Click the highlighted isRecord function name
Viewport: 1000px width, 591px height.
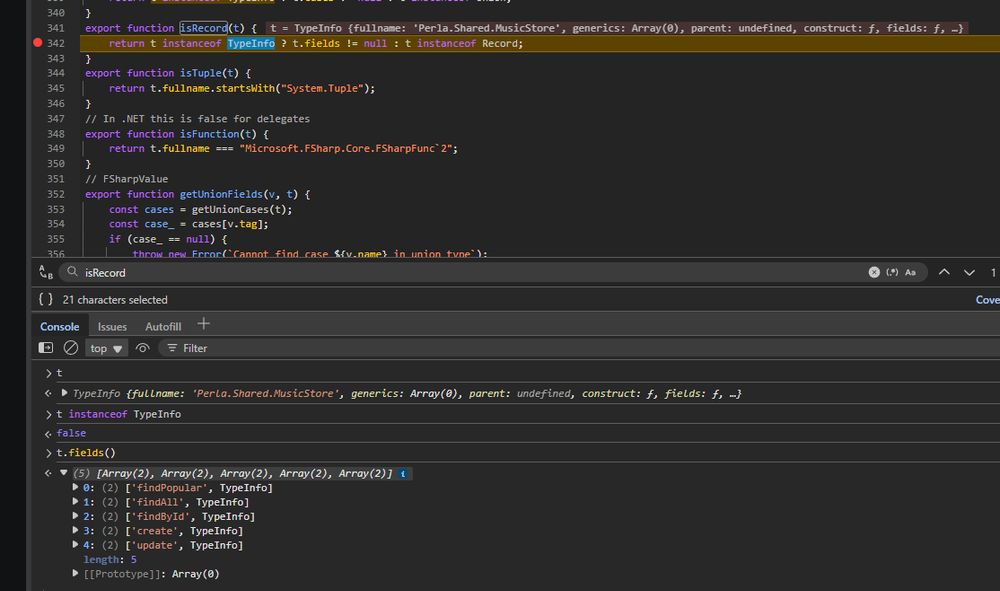[203, 28]
